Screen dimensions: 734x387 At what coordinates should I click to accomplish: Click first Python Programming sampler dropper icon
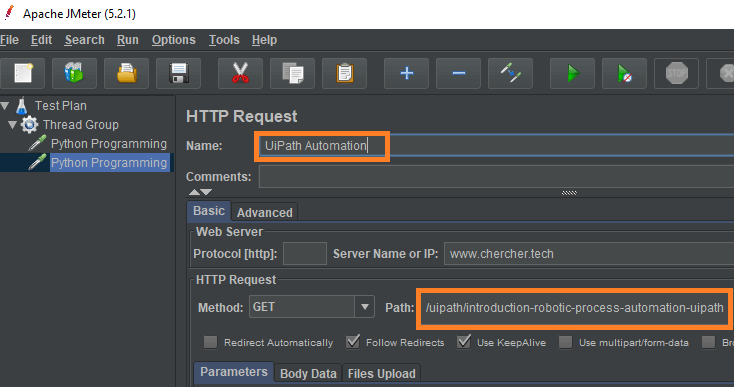point(37,144)
